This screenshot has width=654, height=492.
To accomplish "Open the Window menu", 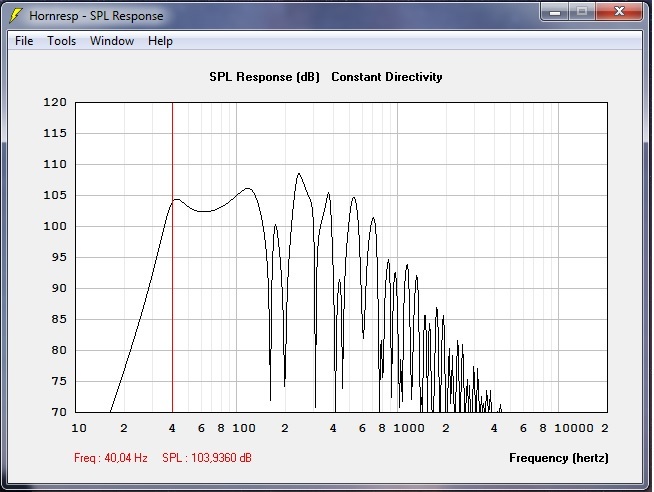I will click(x=112, y=41).
